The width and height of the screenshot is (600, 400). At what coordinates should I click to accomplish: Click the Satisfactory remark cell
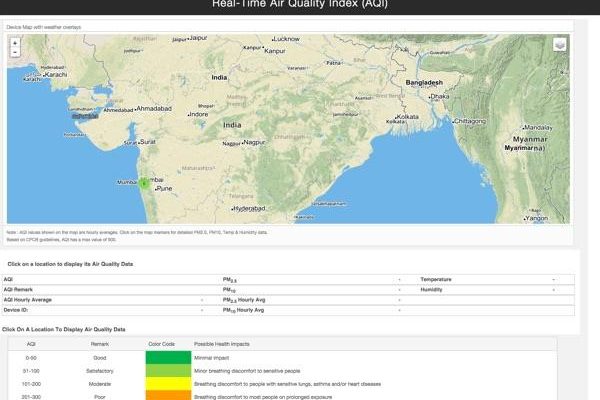click(x=99, y=371)
